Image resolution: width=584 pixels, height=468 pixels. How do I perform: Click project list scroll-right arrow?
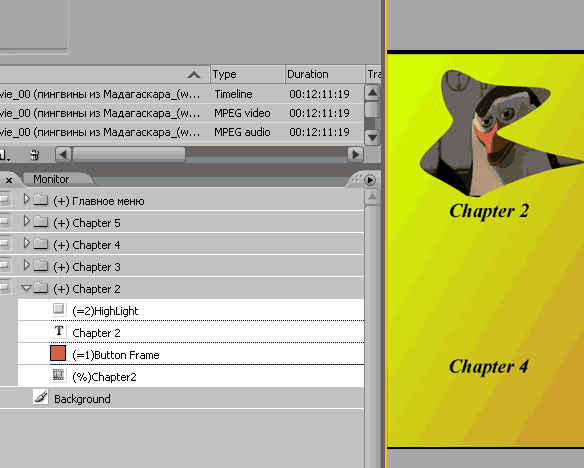coord(356,155)
